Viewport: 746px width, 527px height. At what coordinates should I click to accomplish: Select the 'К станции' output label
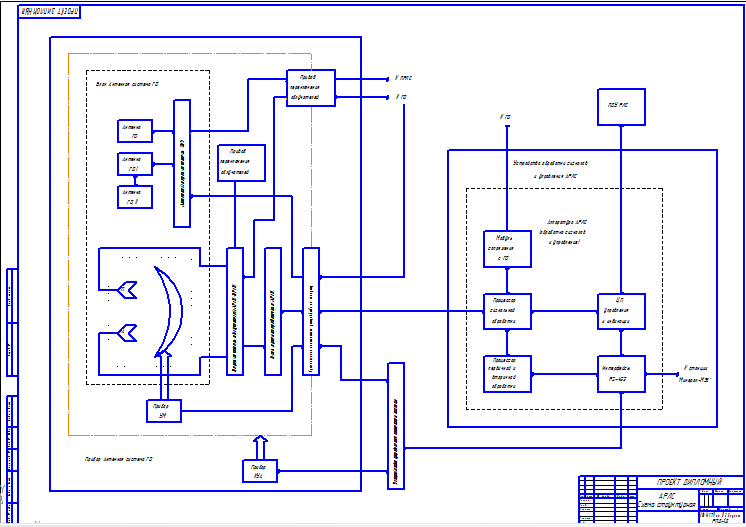pyautogui.click(x=696, y=368)
